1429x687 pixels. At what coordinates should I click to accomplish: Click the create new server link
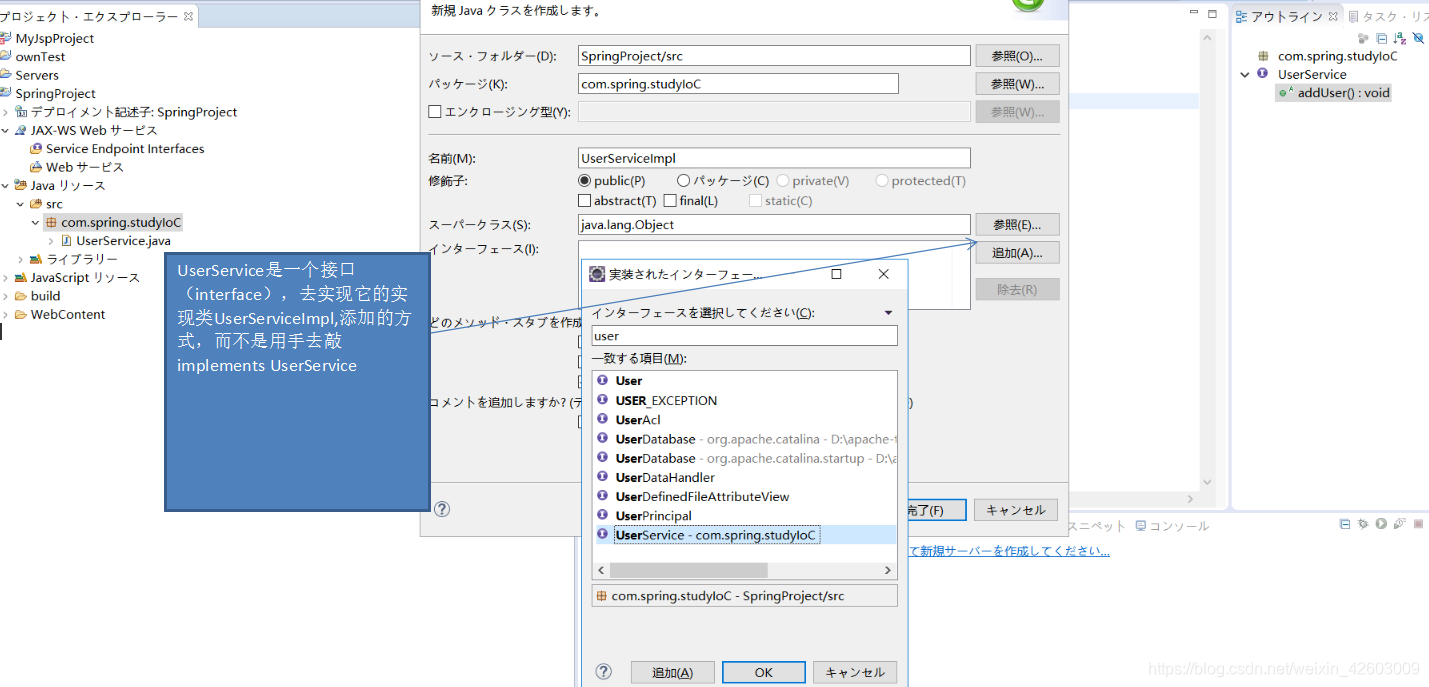pyautogui.click(x=1008, y=551)
